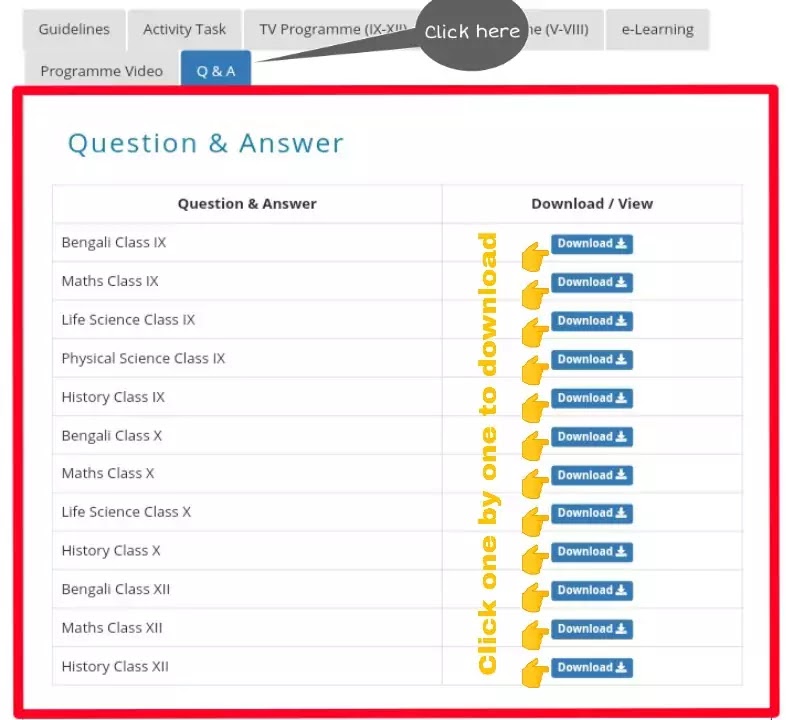Download Life Science Class X file
The height and width of the screenshot is (720, 795).
(x=592, y=513)
